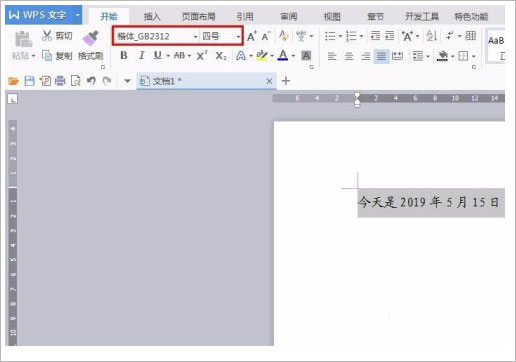Print the document with printer icon
Image resolution: width=516 pixels, height=362 pixels.
coord(60,81)
